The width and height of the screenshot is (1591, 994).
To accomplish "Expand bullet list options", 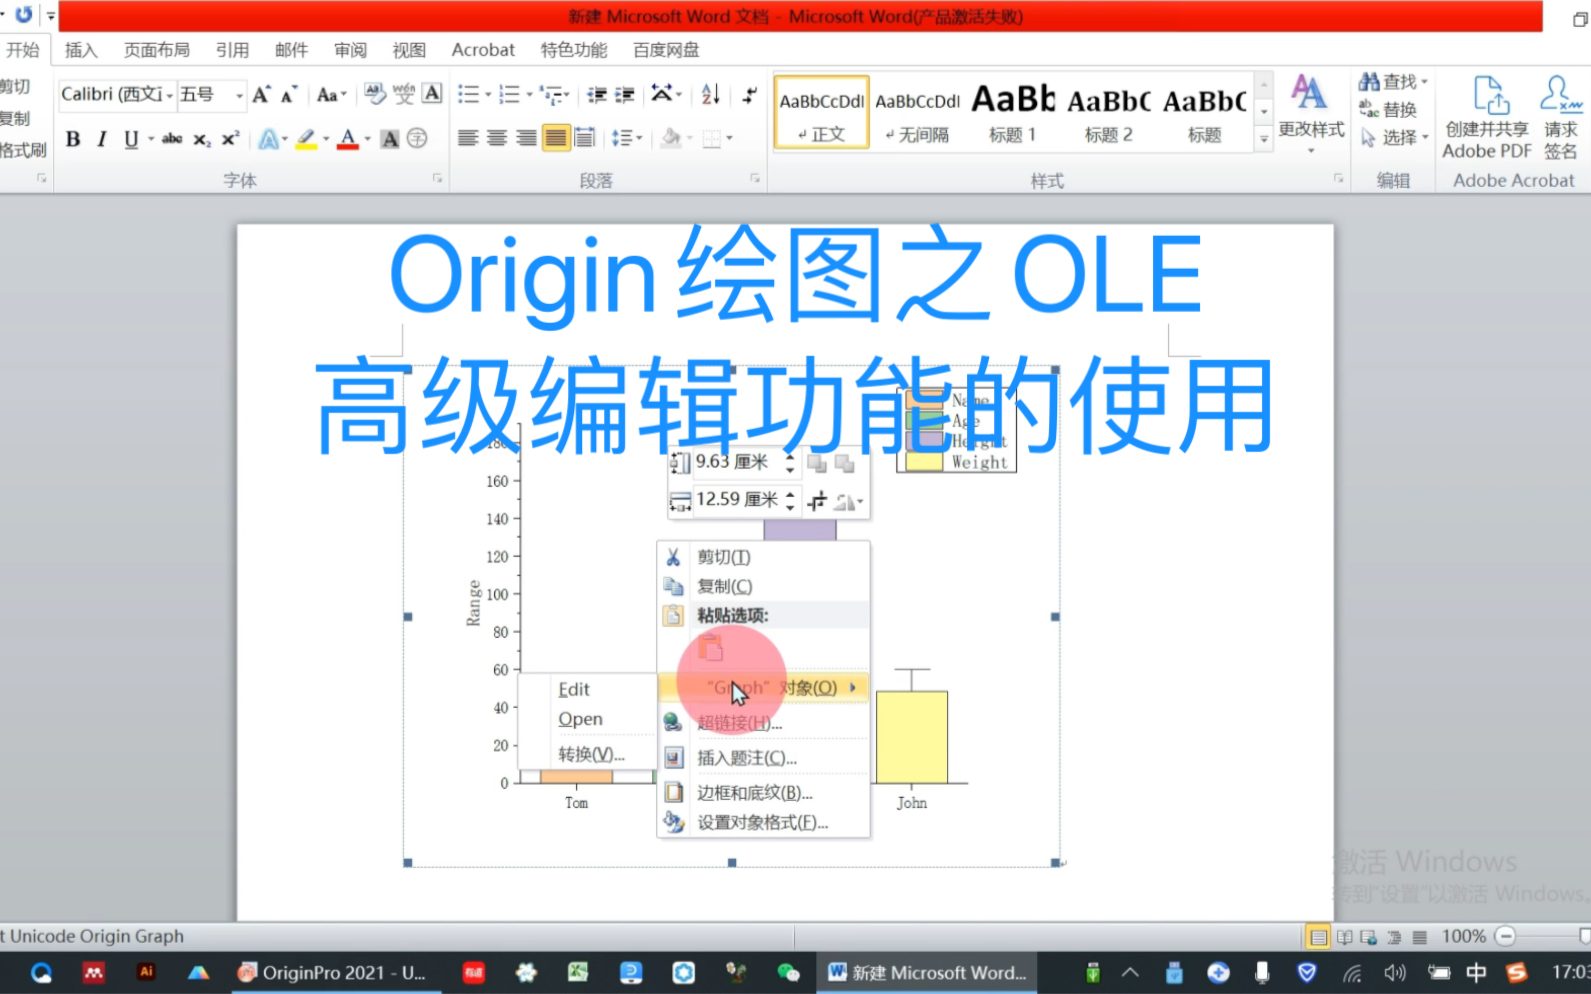I will click(x=488, y=95).
